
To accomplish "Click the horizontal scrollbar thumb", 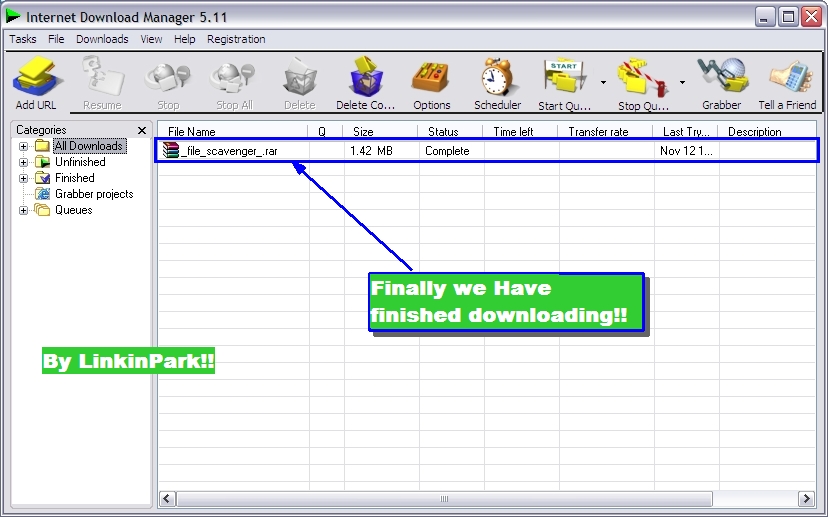I will (x=444, y=499).
